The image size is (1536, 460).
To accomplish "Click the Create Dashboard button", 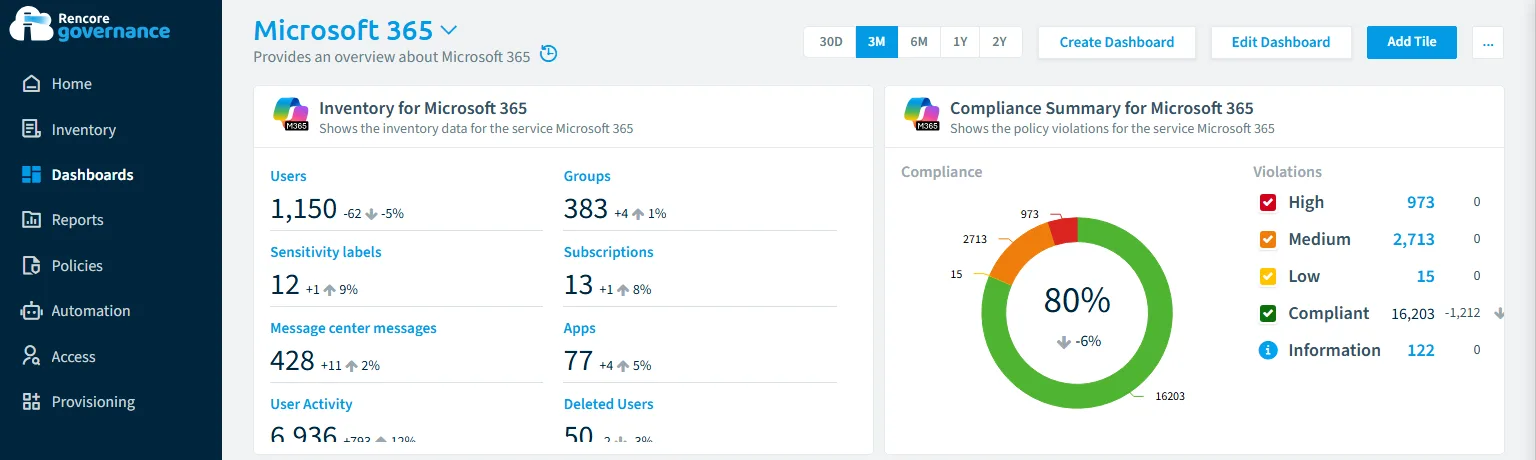I will click(1117, 42).
